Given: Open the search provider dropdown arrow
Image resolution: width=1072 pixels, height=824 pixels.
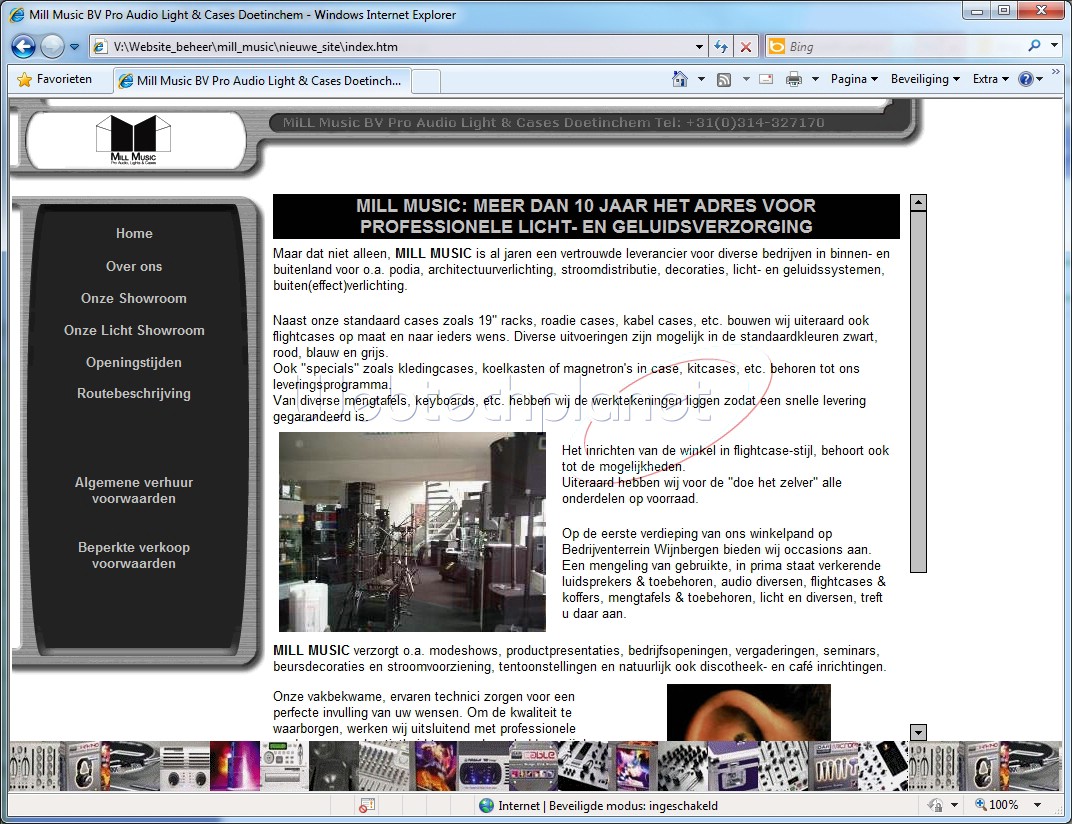Looking at the screenshot, I should pyautogui.click(x=1054, y=46).
